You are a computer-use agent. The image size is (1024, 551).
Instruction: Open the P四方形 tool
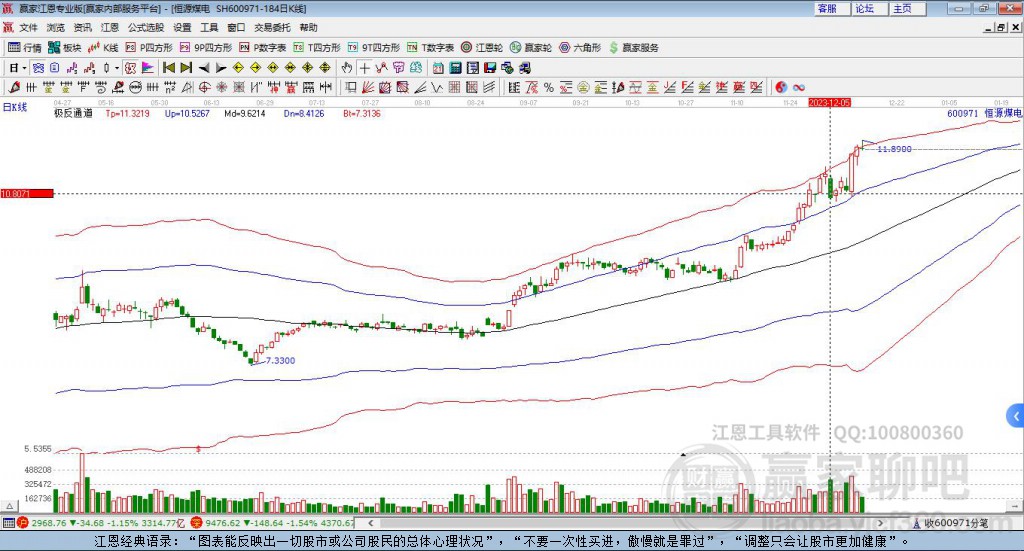click(x=149, y=48)
